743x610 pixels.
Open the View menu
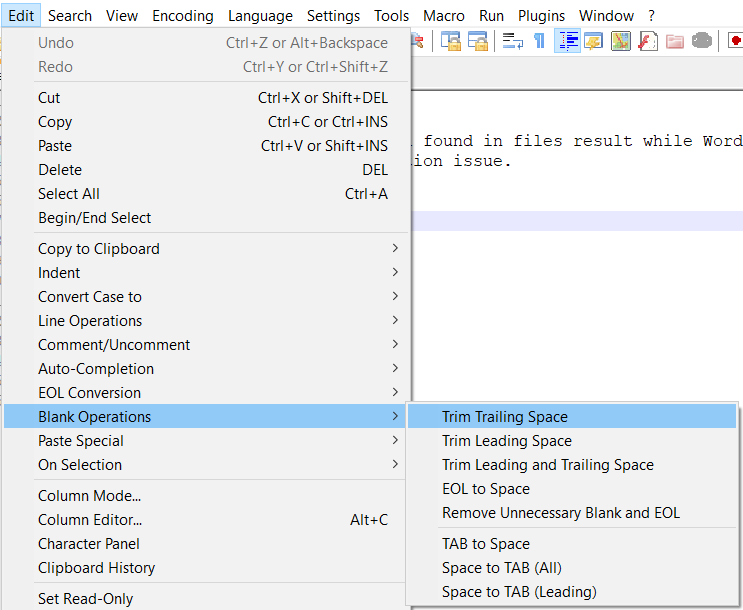(122, 16)
